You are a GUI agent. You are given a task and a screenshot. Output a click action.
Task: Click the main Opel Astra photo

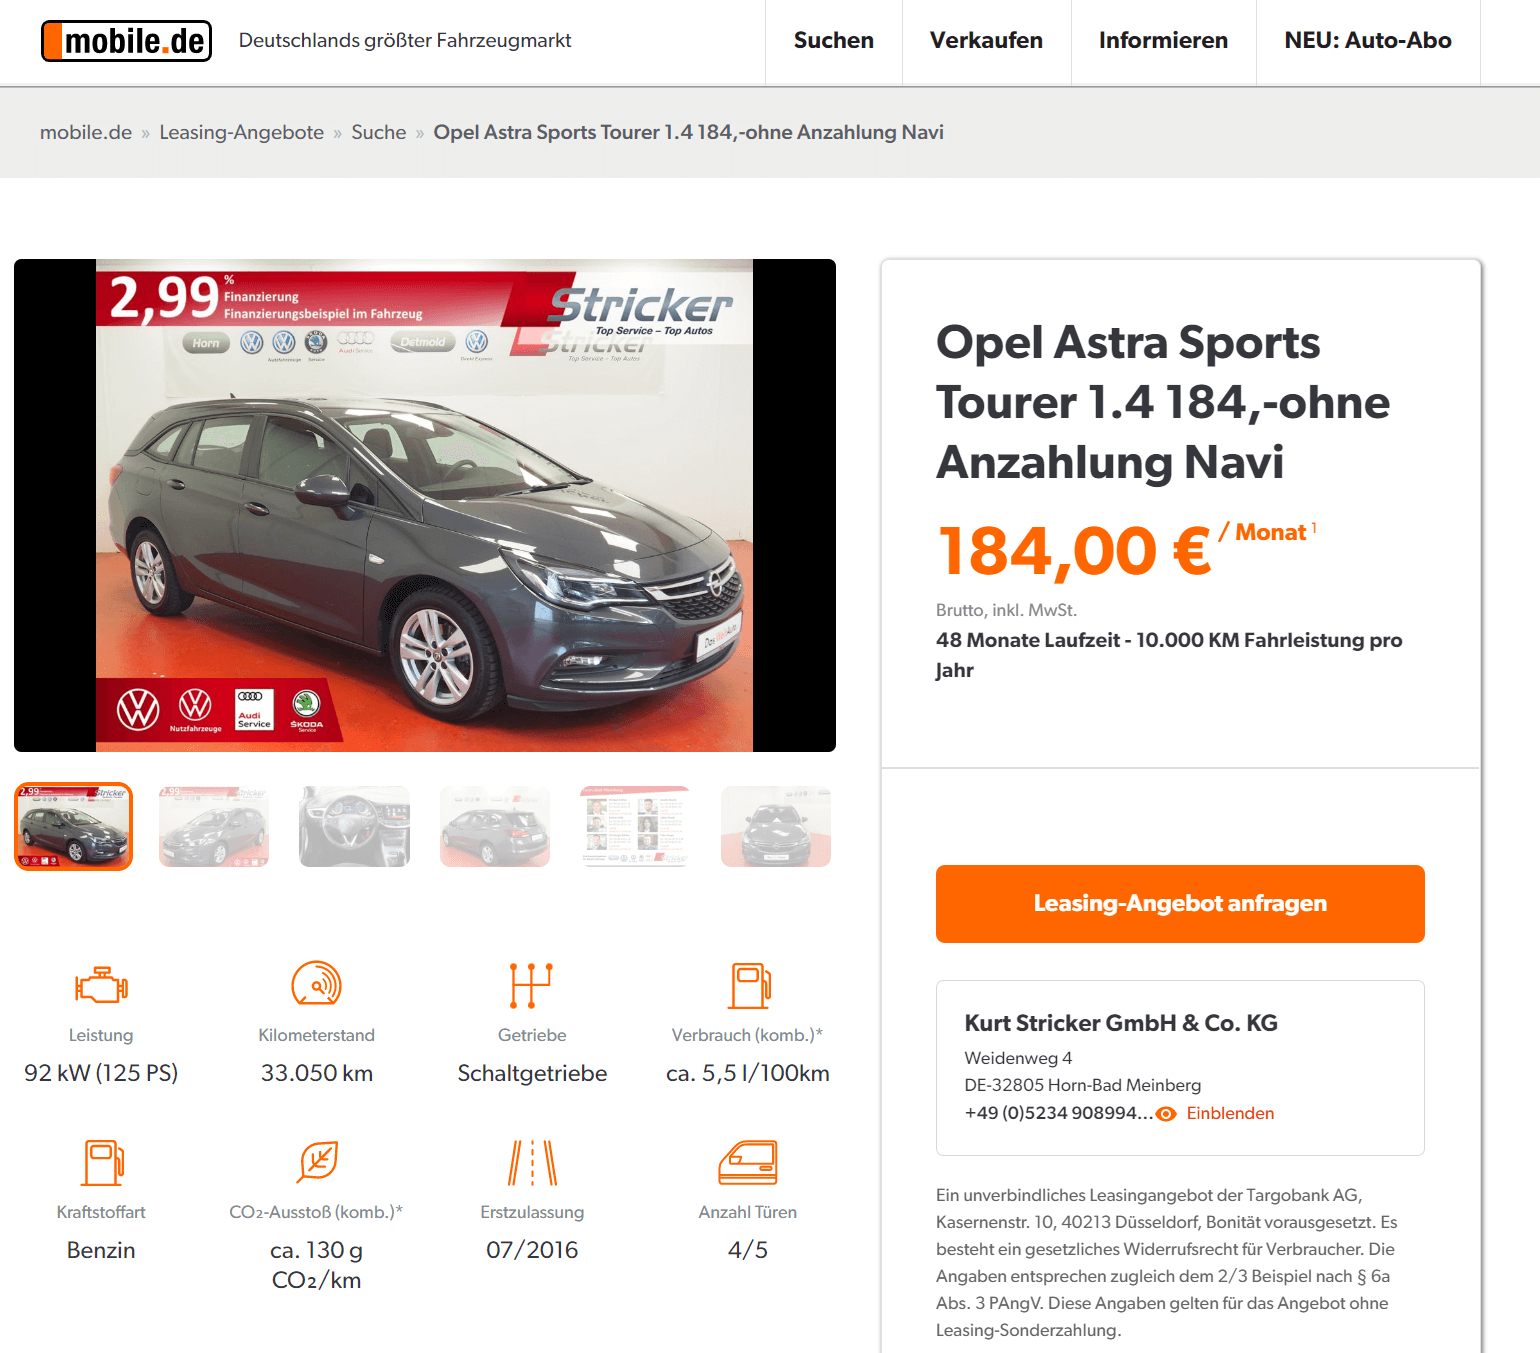(425, 505)
